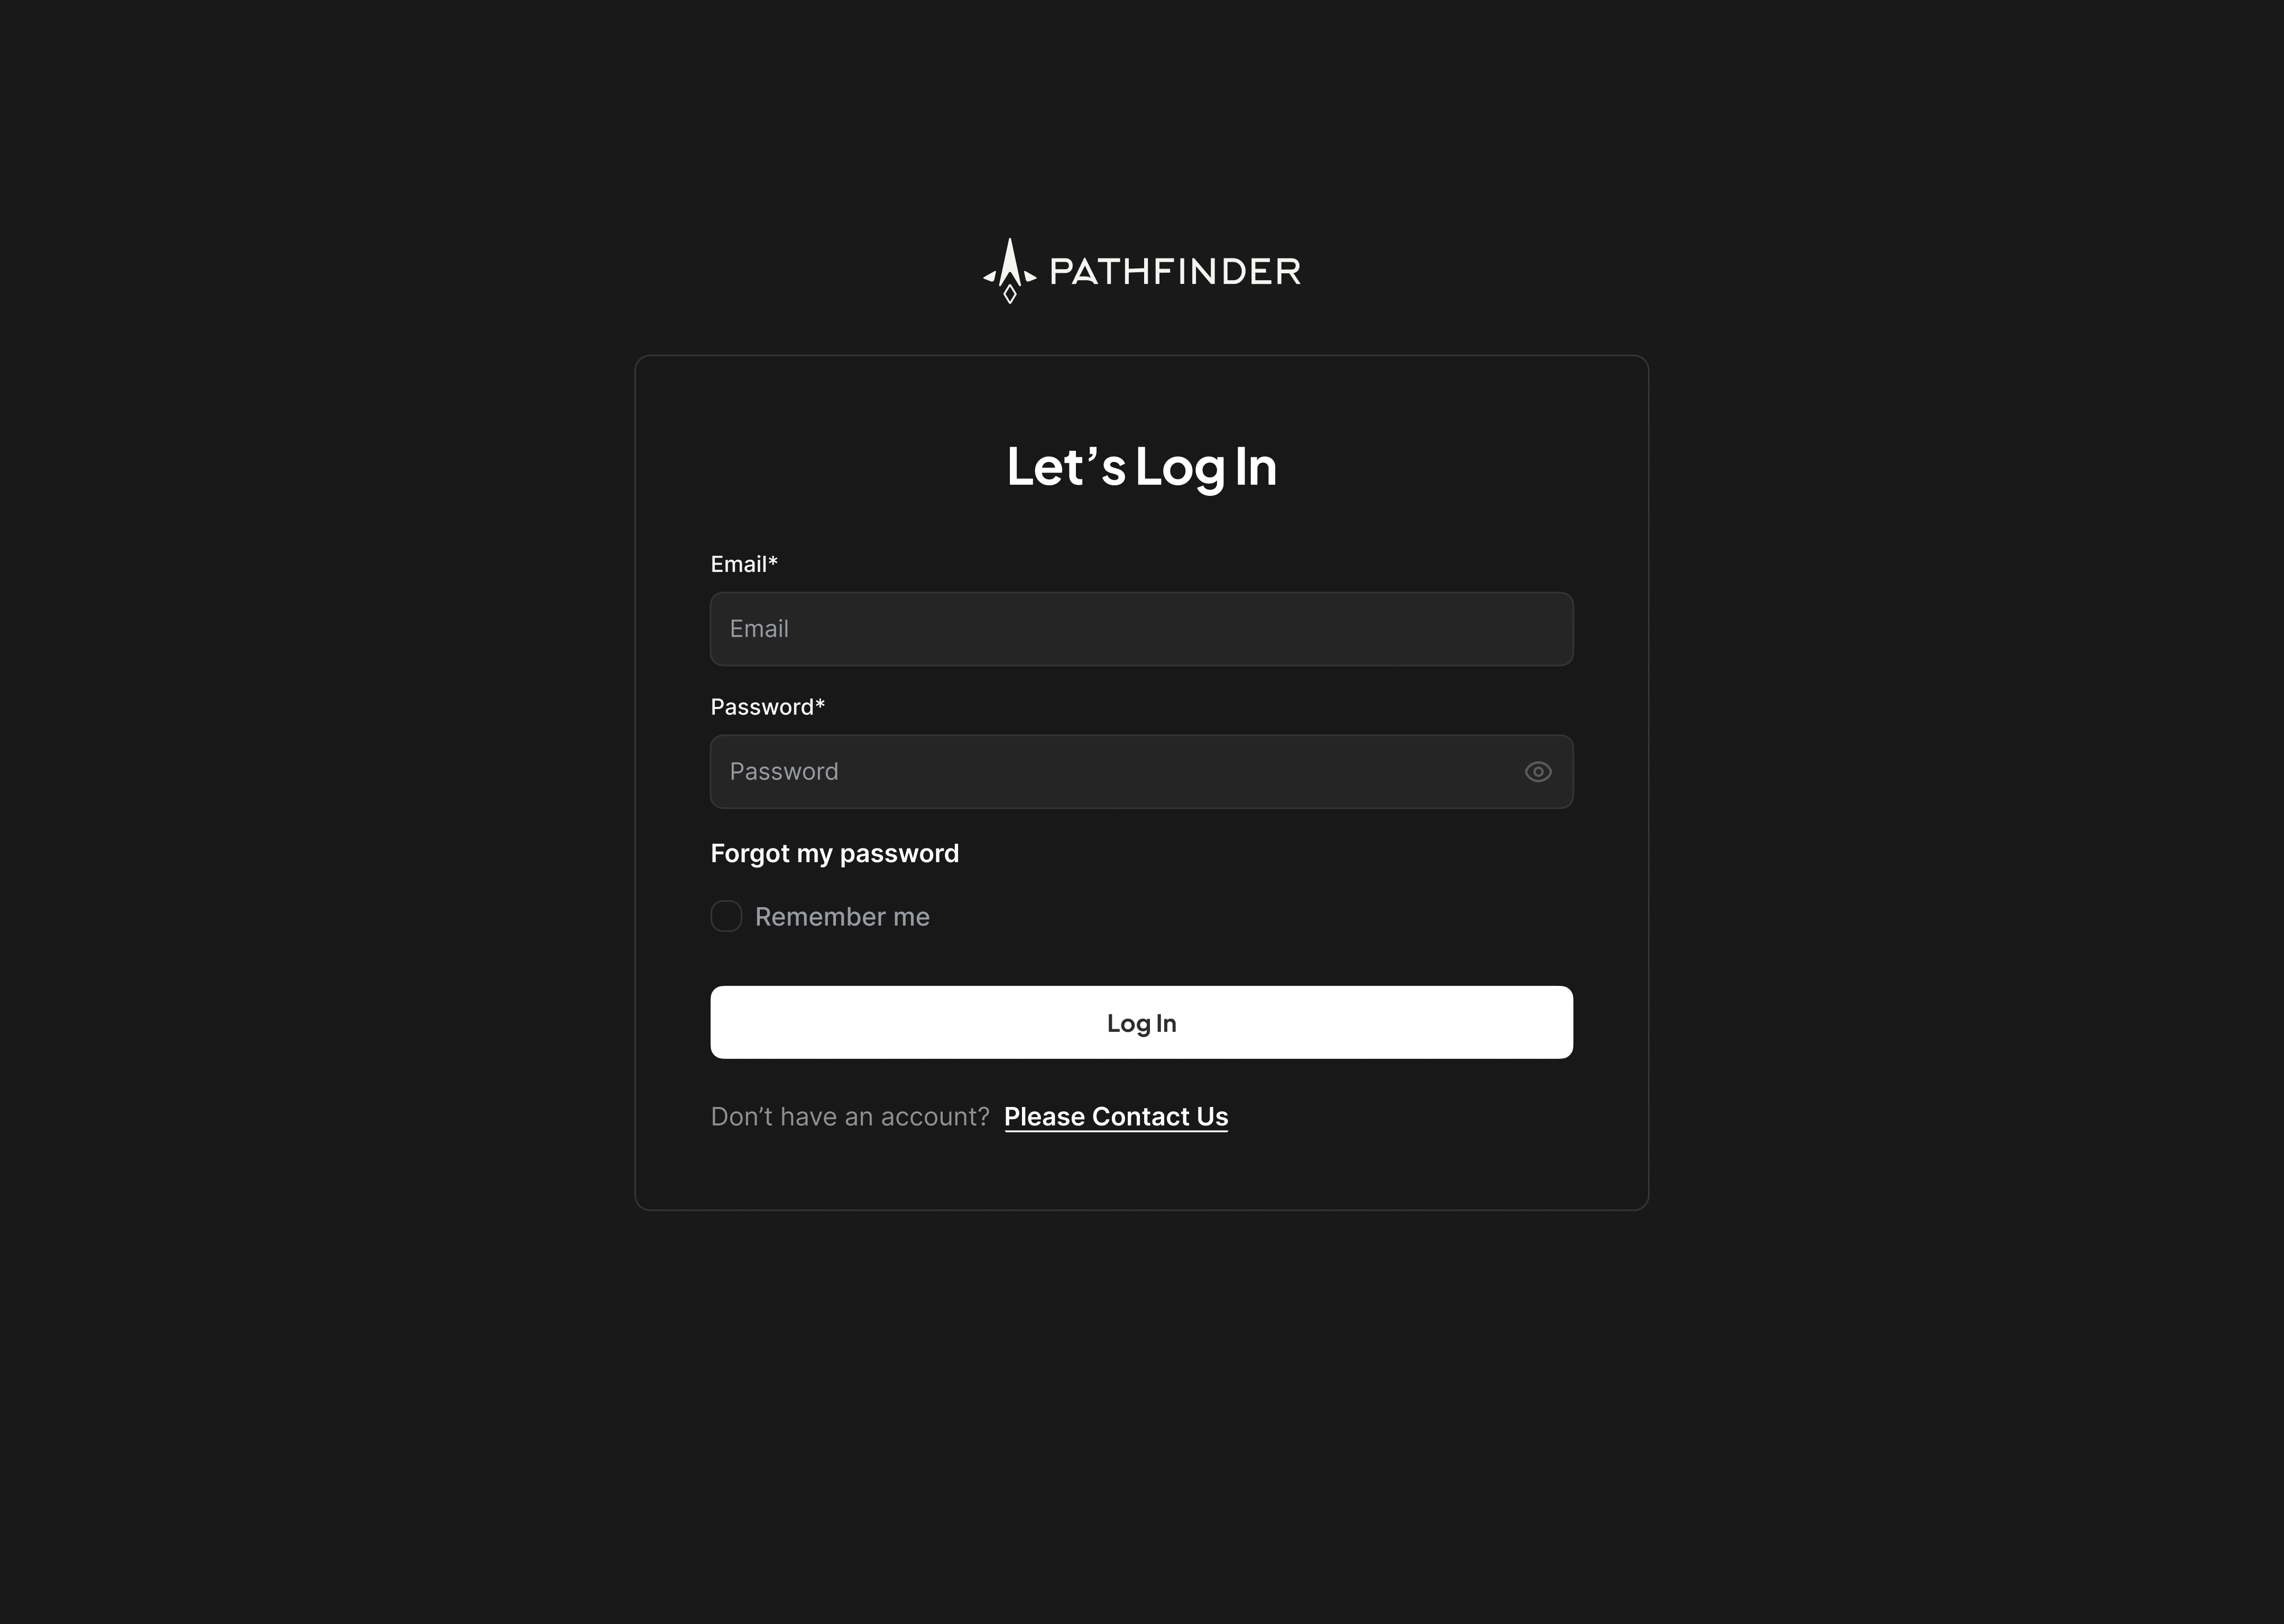Click the PATHFINDER wordmark text
This screenshot has height=1624, width=2284.
1175,271
